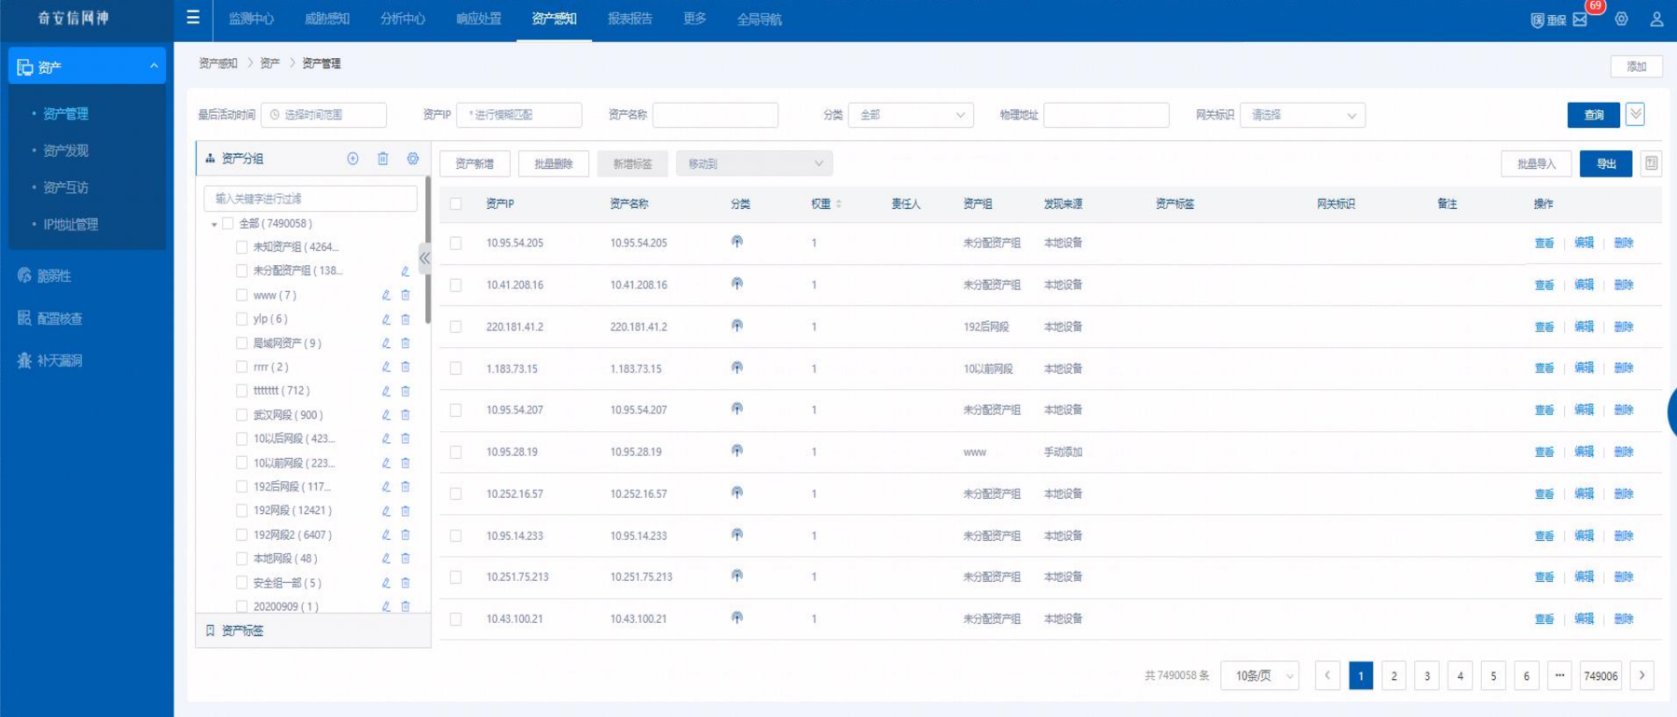Click add group plus icon in 资产分组
Screen dimensions: 1677x717
tap(353, 159)
